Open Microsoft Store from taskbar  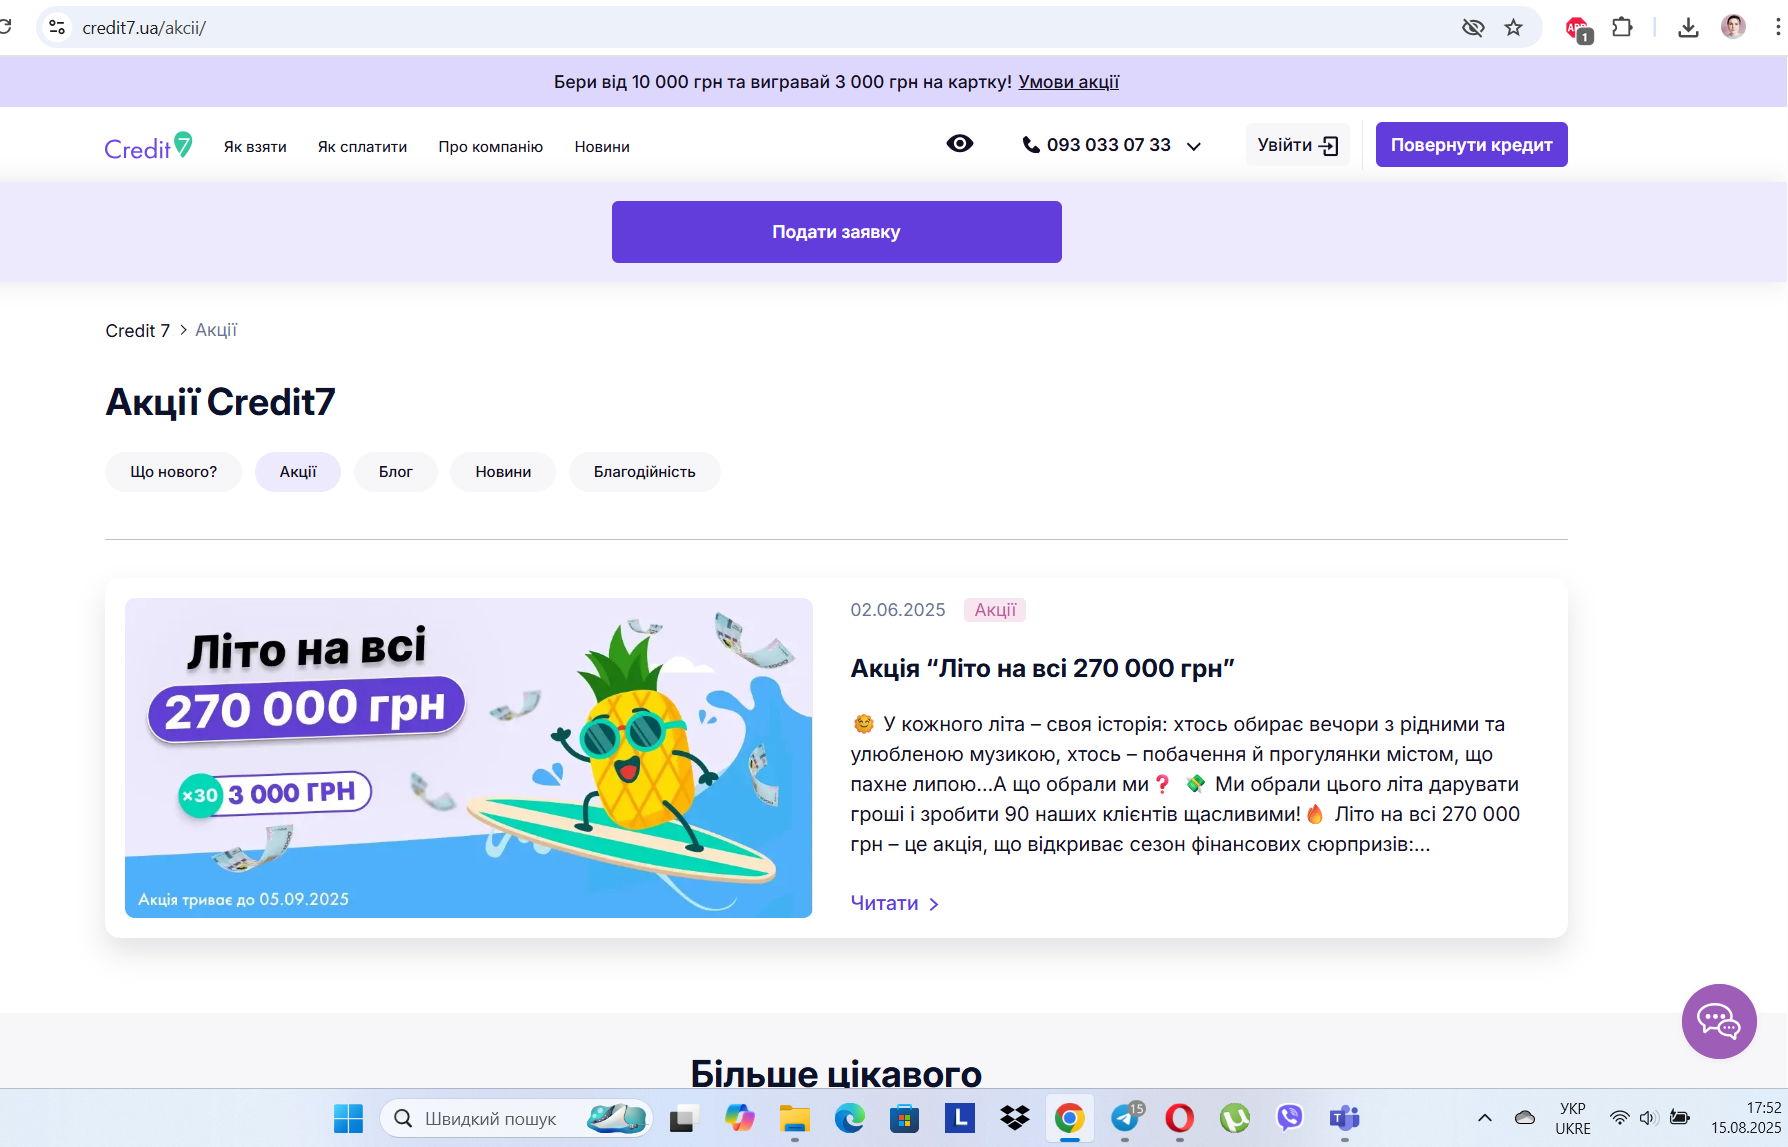(905, 1118)
